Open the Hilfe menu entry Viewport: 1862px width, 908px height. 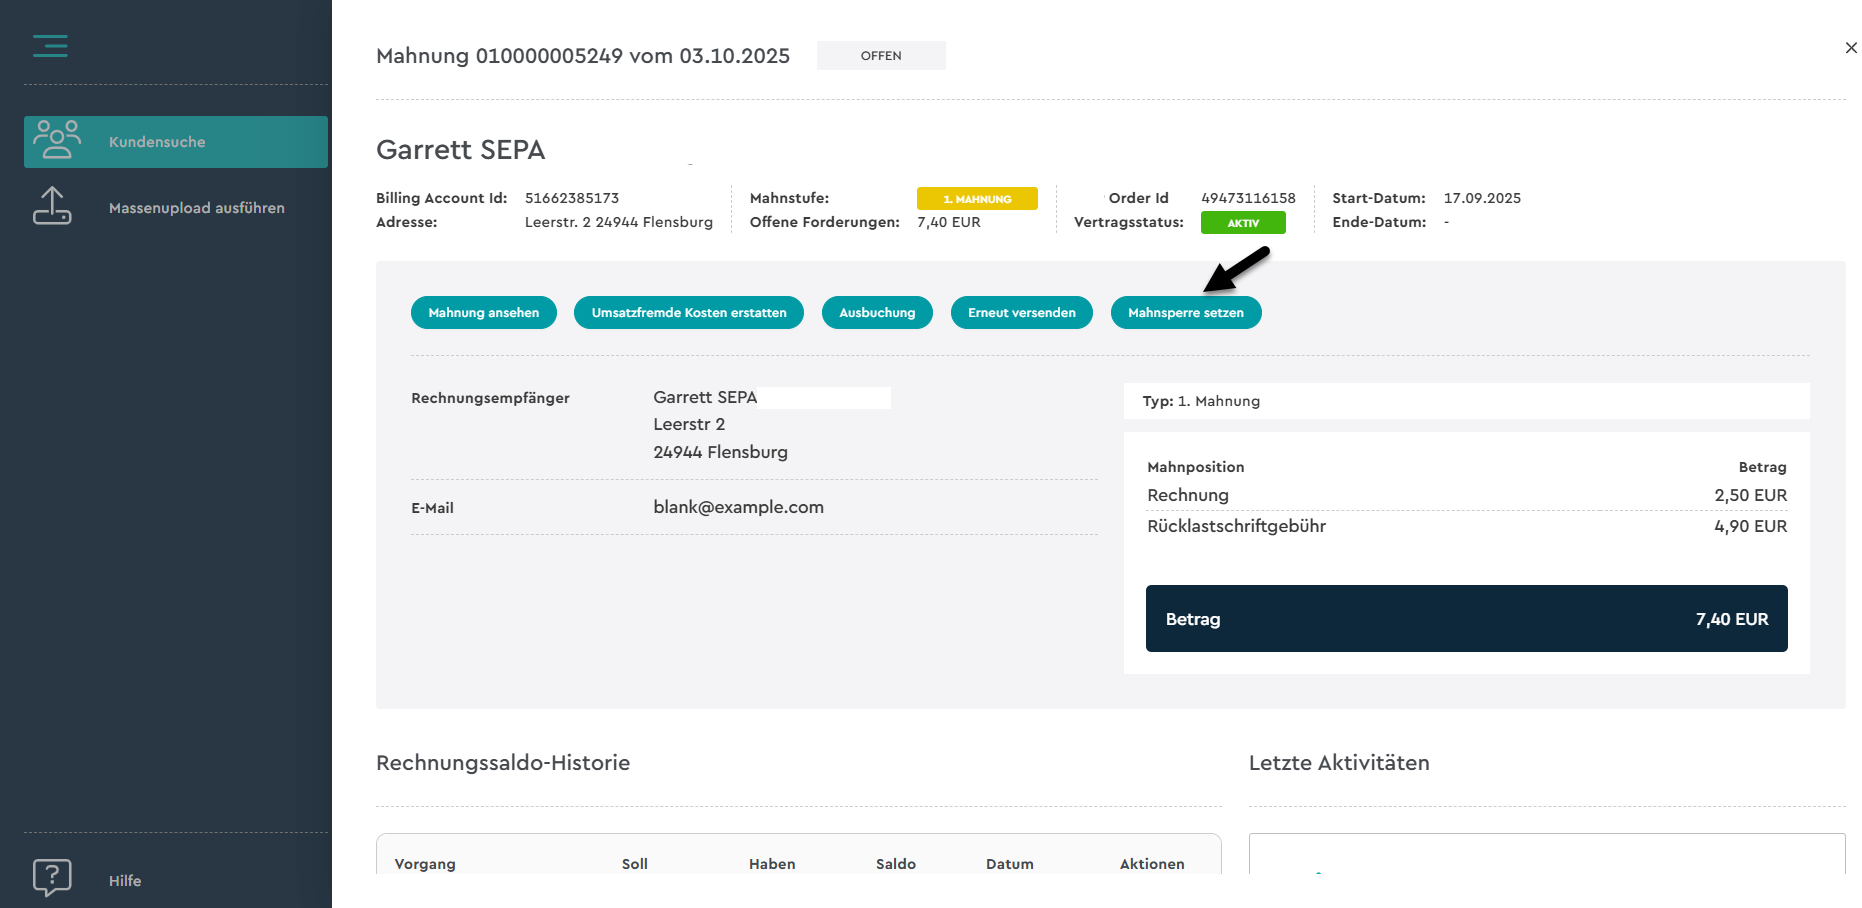125,881
